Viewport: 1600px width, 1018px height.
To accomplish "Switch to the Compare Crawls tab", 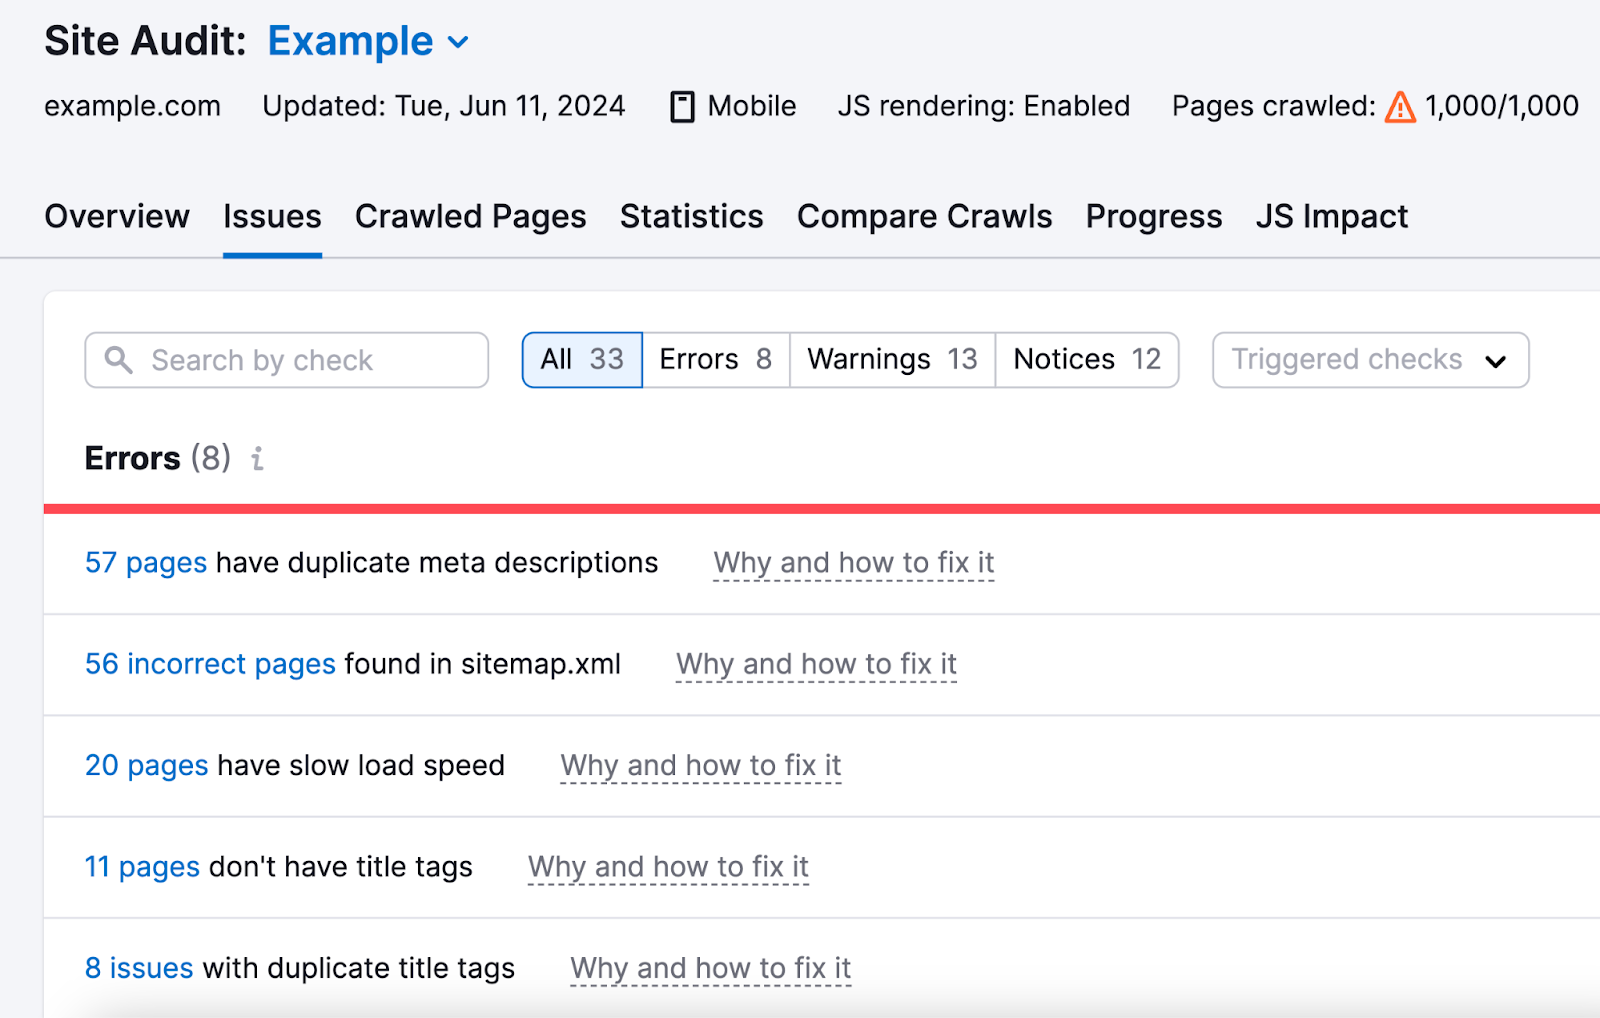I will pos(924,216).
